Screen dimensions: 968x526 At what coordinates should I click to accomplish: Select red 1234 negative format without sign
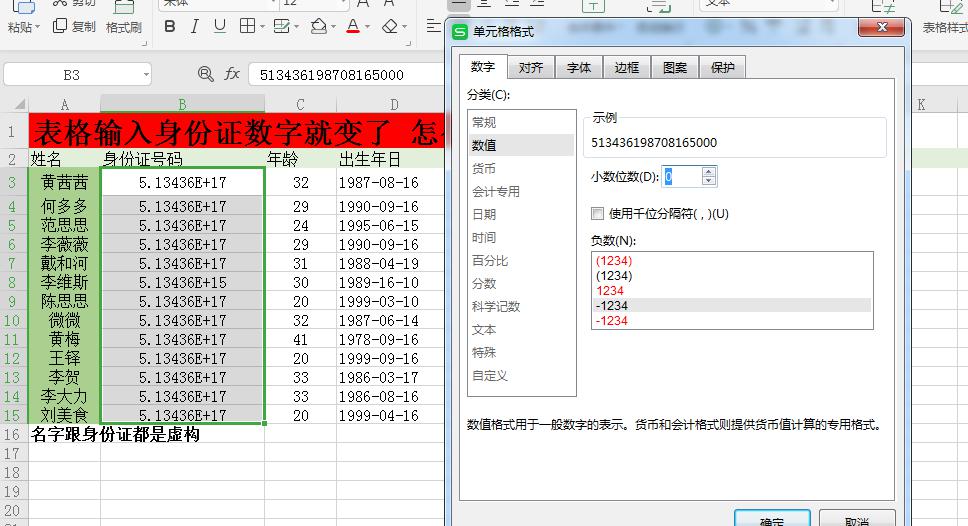point(732,291)
